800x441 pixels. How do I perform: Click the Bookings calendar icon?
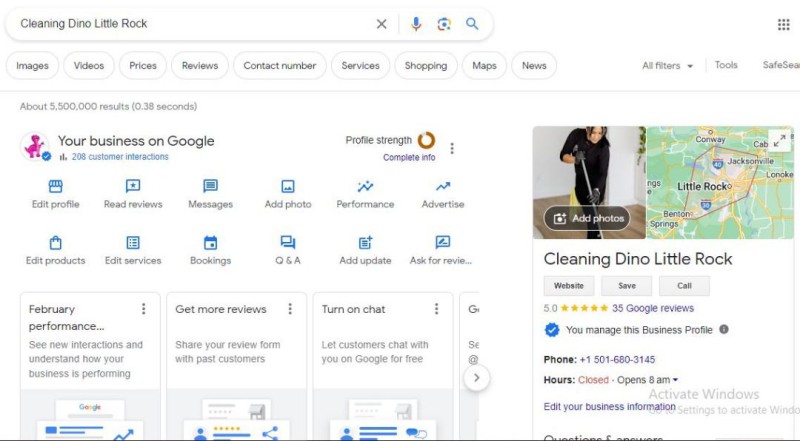pyautogui.click(x=210, y=243)
